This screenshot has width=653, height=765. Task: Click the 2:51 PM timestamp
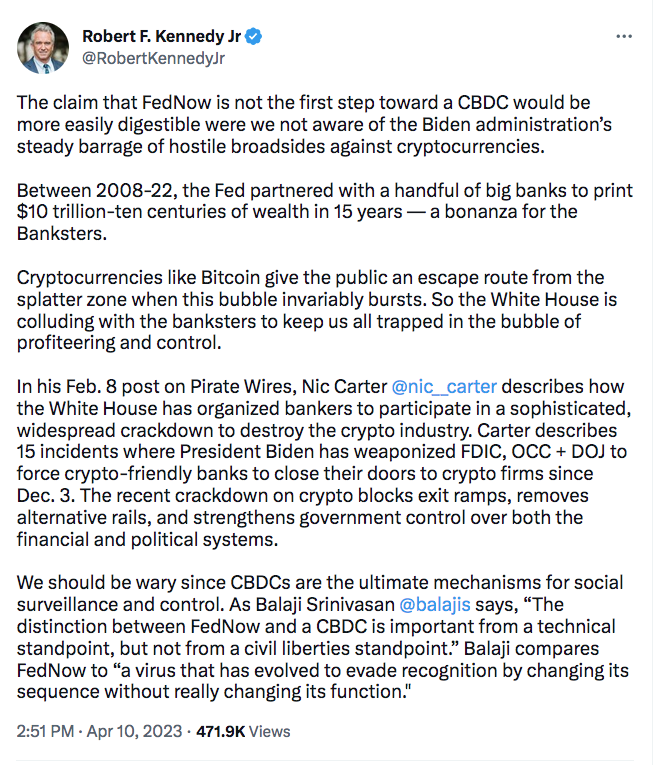coord(43,731)
